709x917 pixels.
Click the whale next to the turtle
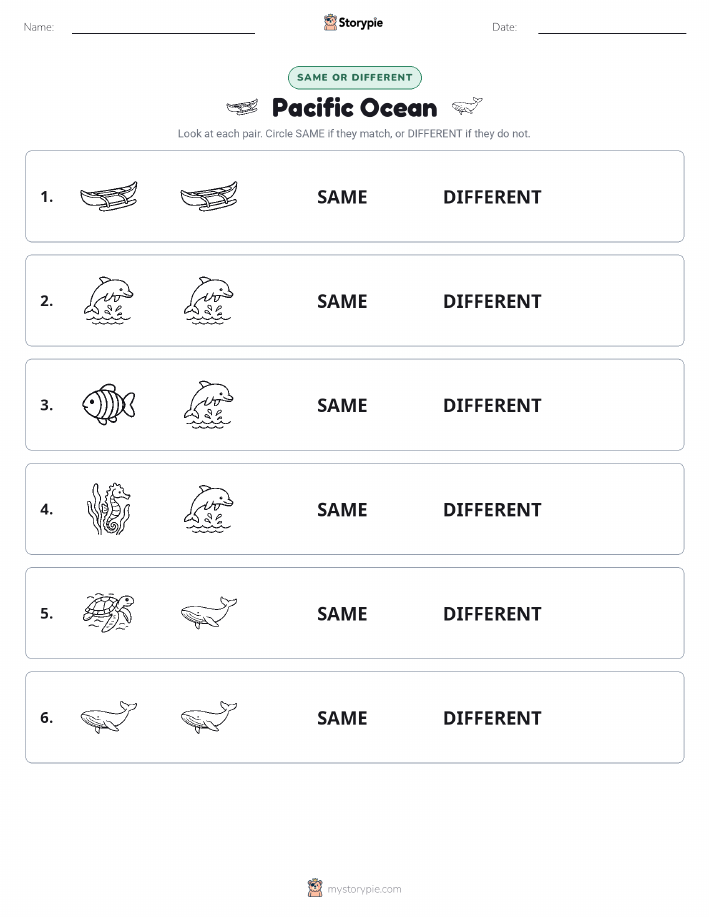(x=209, y=612)
